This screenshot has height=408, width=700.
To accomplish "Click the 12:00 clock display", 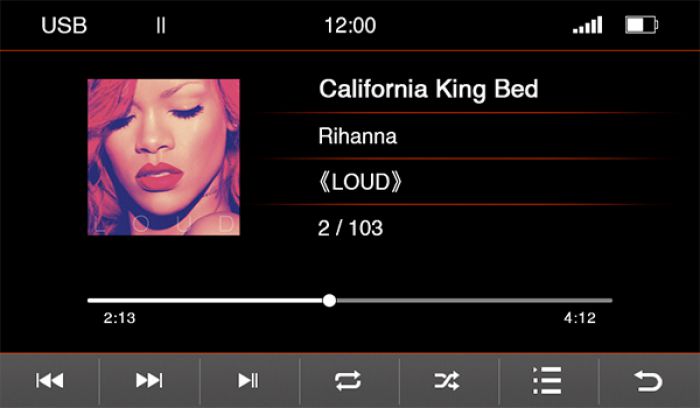I will click(350, 25).
